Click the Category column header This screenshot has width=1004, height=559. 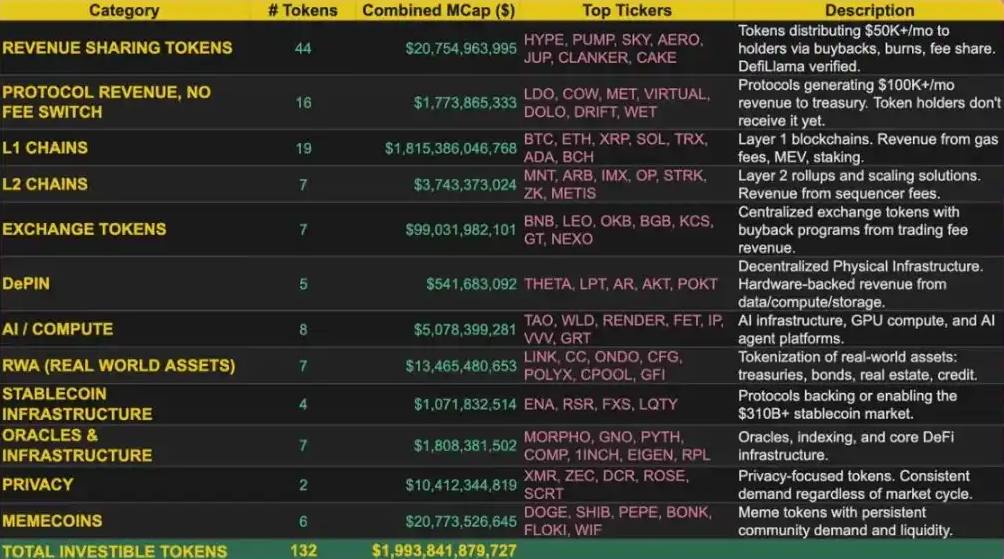(x=124, y=10)
